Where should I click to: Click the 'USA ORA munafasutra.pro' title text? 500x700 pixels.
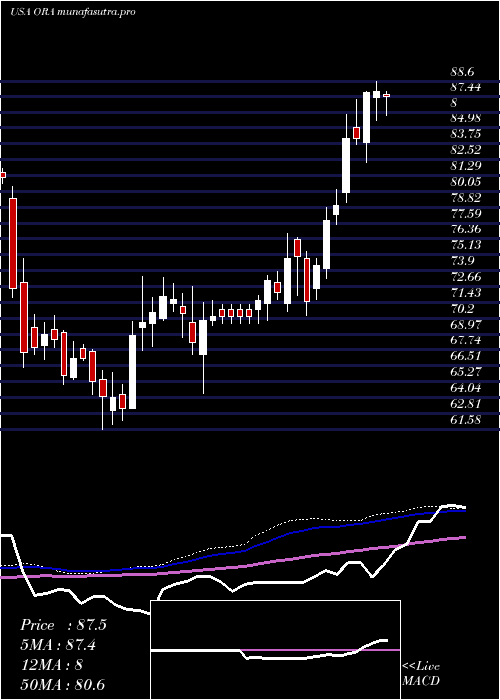point(72,12)
